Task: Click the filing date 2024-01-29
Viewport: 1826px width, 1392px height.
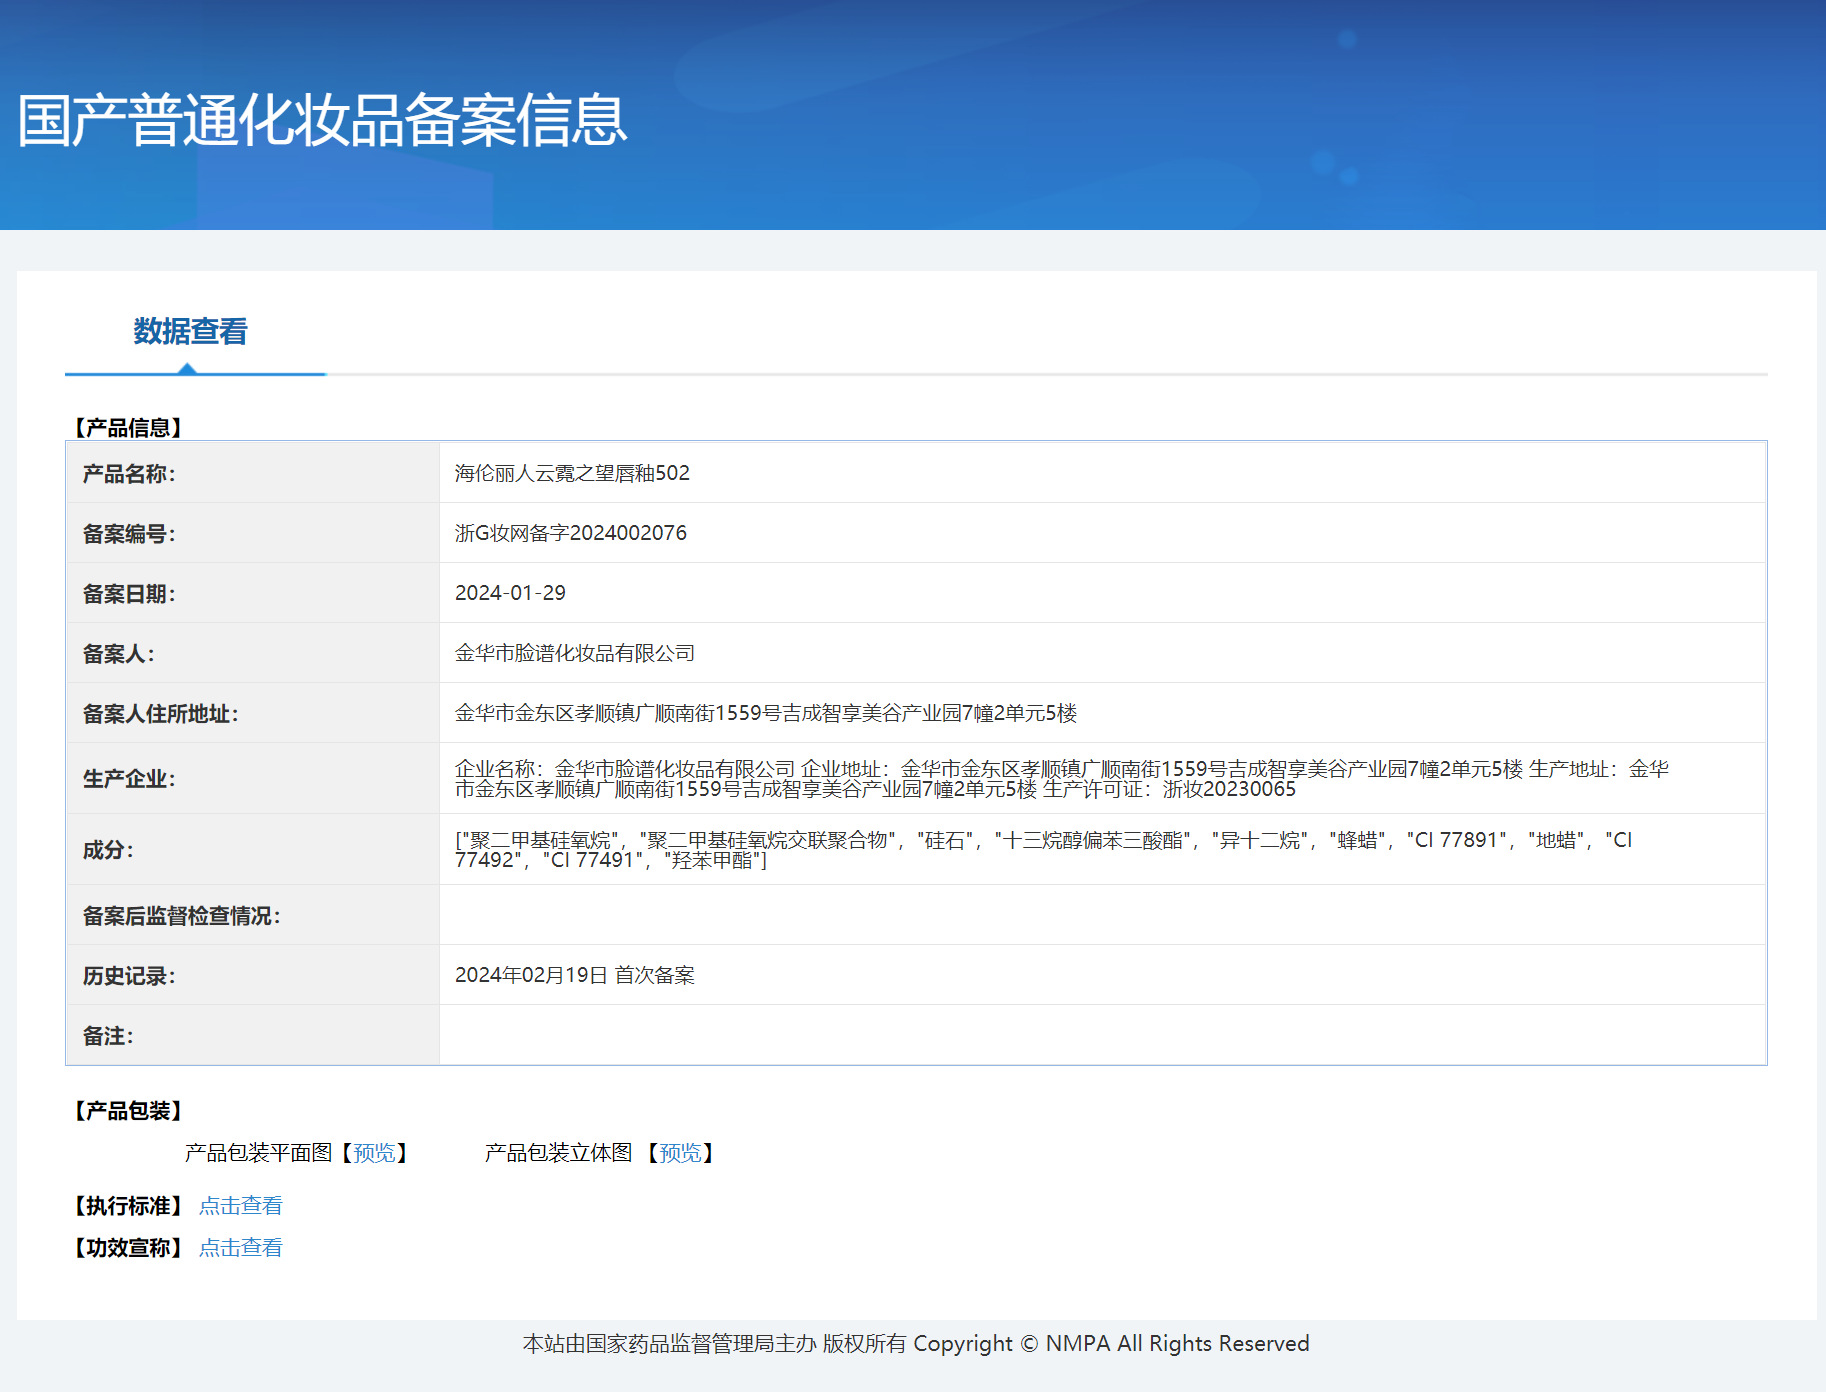Action: pyautogui.click(x=510, y=593)
